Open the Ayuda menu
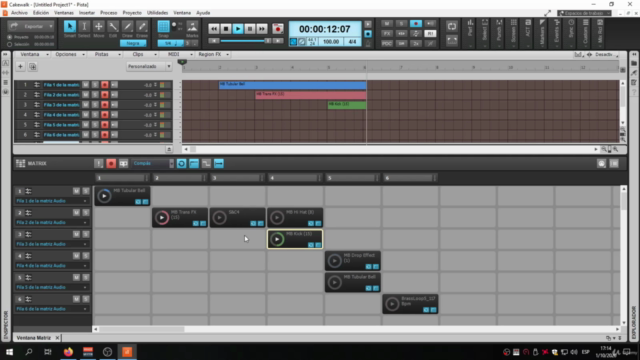Image resolution: width=640 pixels, height=360 pixels. pos(203,13)
